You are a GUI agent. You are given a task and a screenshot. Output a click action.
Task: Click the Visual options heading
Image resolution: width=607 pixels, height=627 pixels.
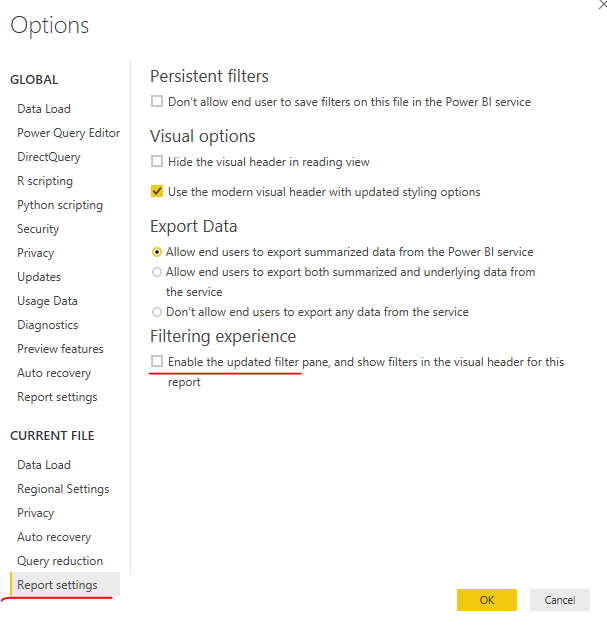(x=202, y=136)
